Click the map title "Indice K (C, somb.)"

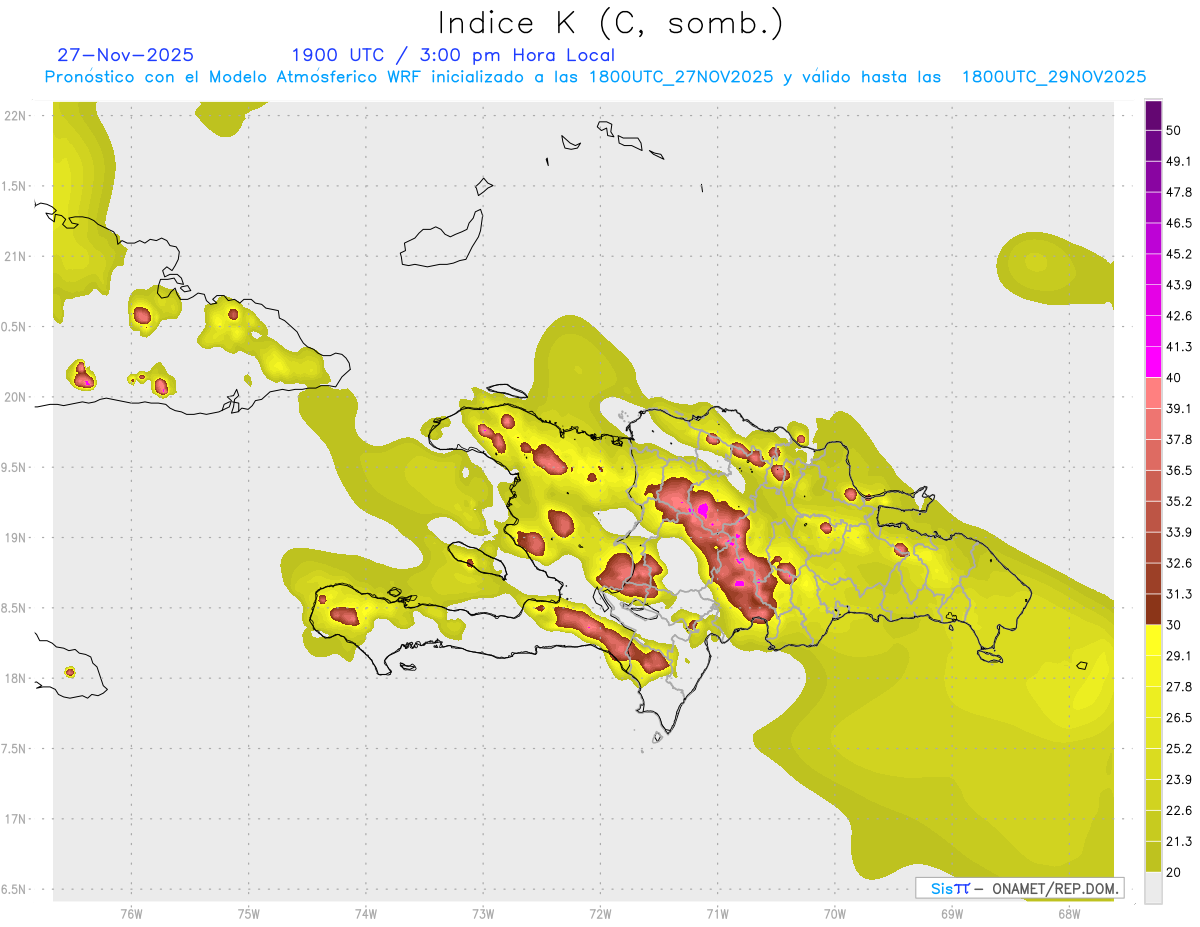(612, 23)
